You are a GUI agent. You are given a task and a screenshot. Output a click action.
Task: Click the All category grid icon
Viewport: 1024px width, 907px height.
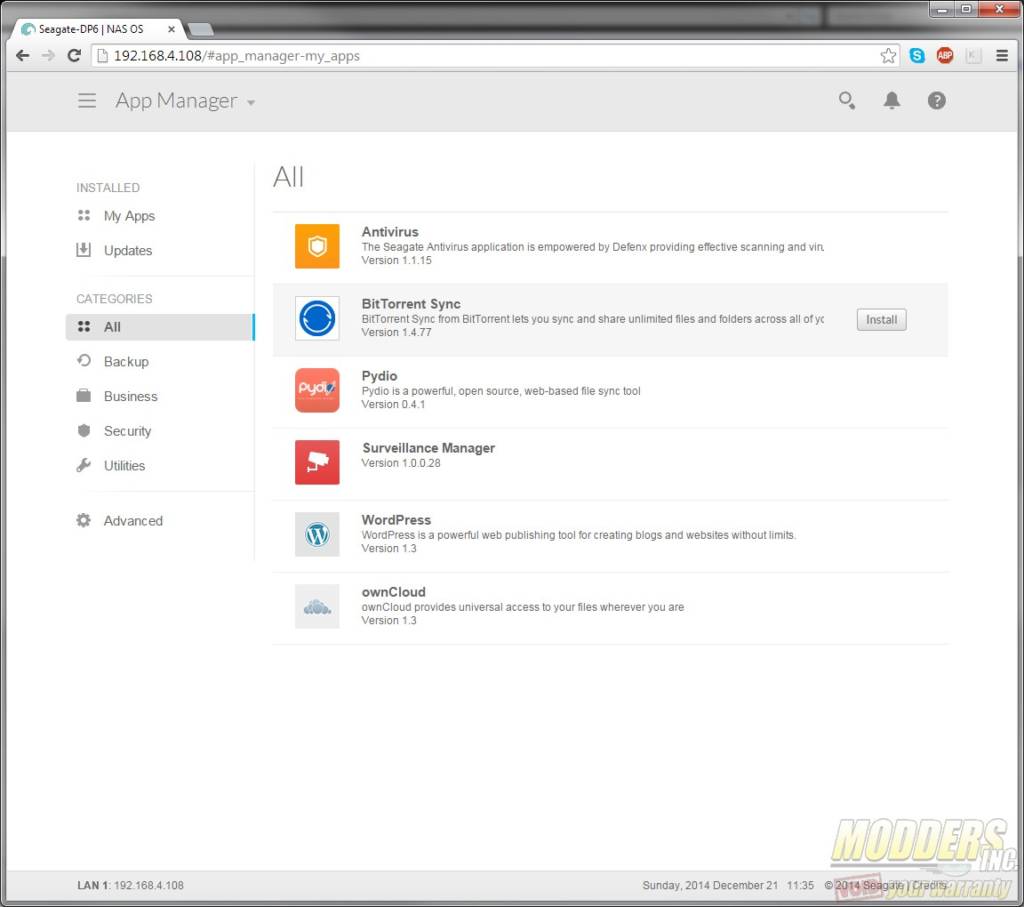[84, 326]
